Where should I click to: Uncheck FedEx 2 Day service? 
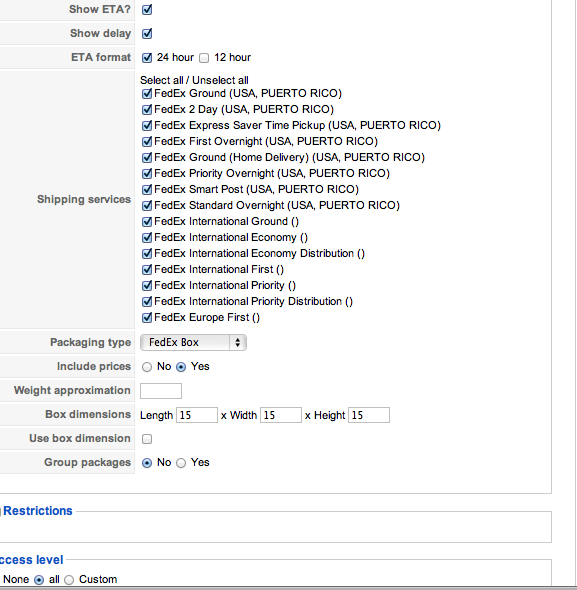point(147,109)
